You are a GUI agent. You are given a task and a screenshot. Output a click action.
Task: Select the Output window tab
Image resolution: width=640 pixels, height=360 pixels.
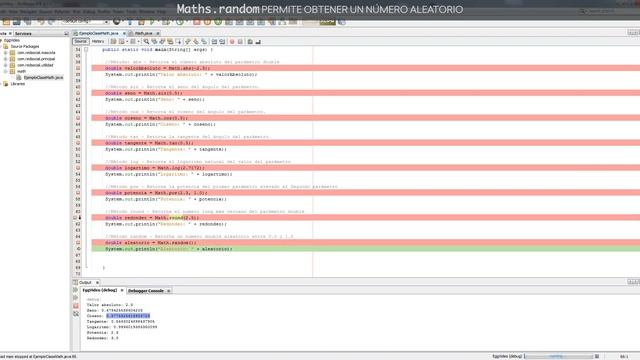(x=85, y=282)
